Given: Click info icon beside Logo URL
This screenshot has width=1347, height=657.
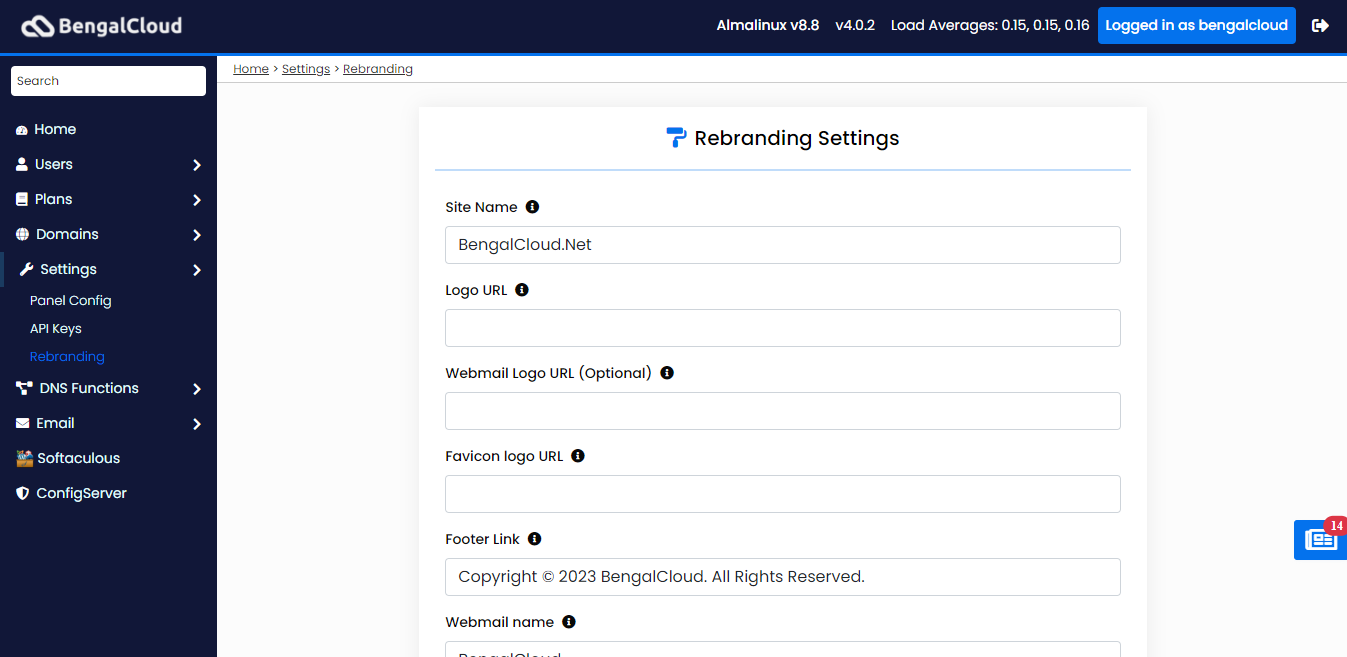Looking at the screenshot, I should click(x=521, y=290).
